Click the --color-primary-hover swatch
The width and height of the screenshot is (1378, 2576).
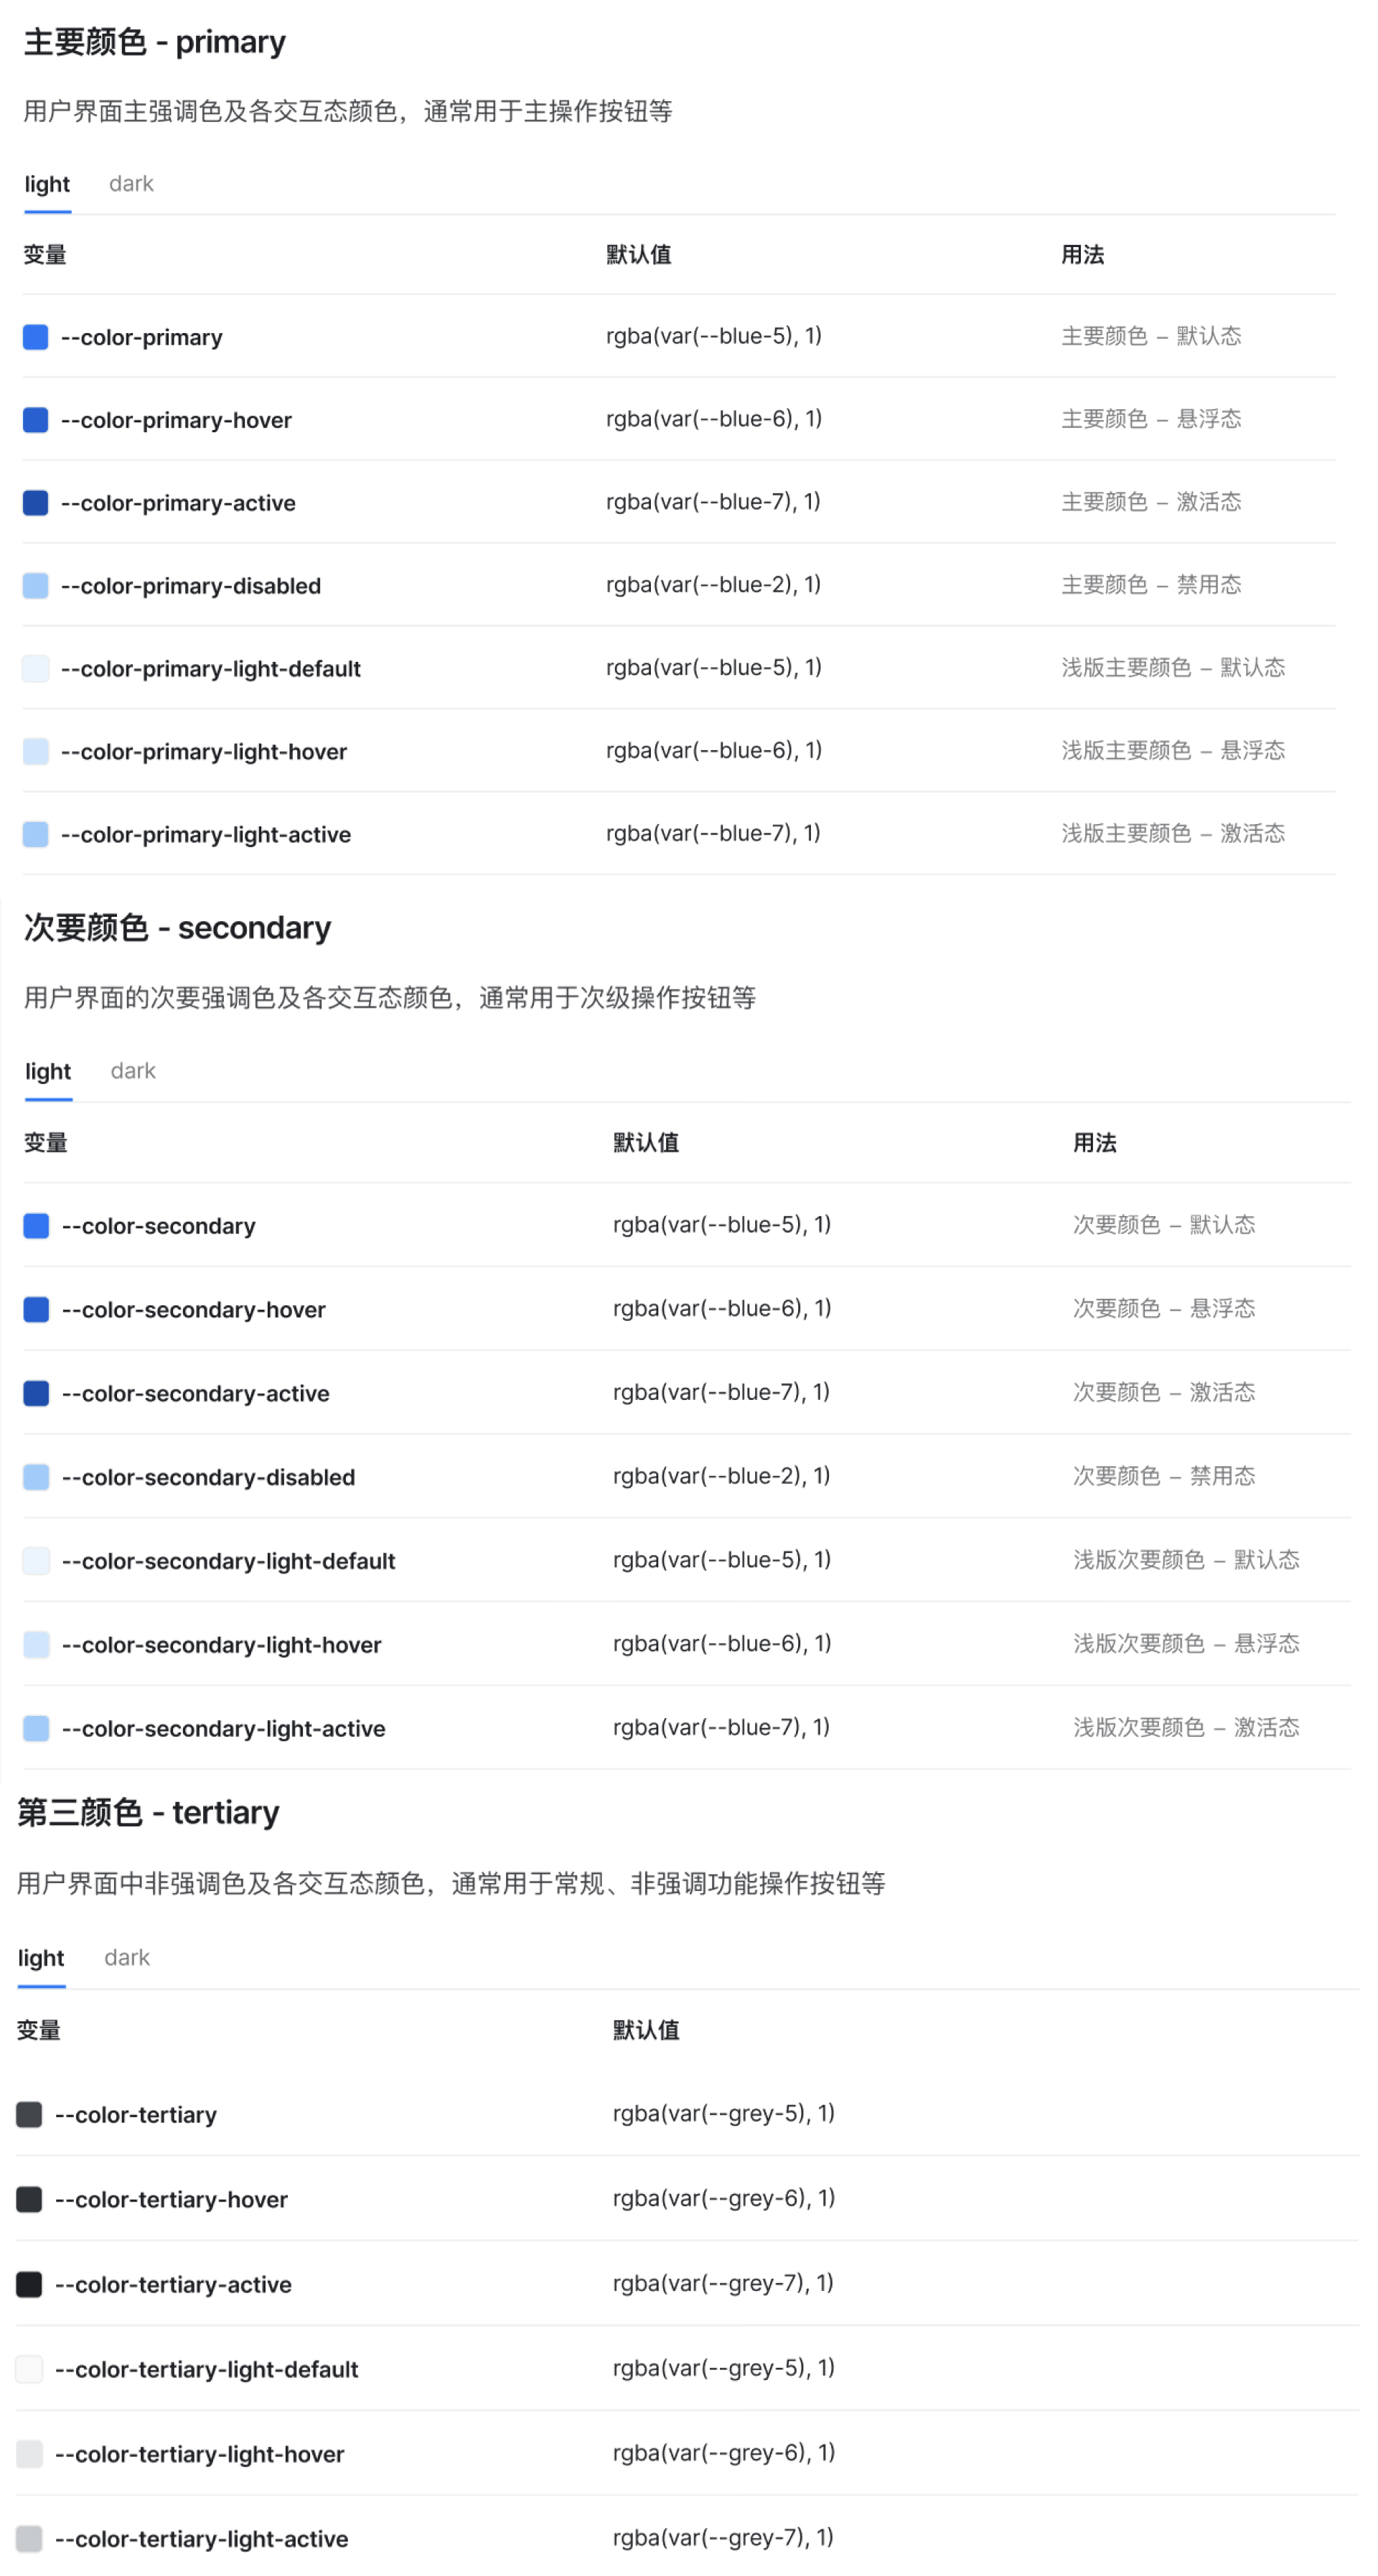(x=36, y=420)
